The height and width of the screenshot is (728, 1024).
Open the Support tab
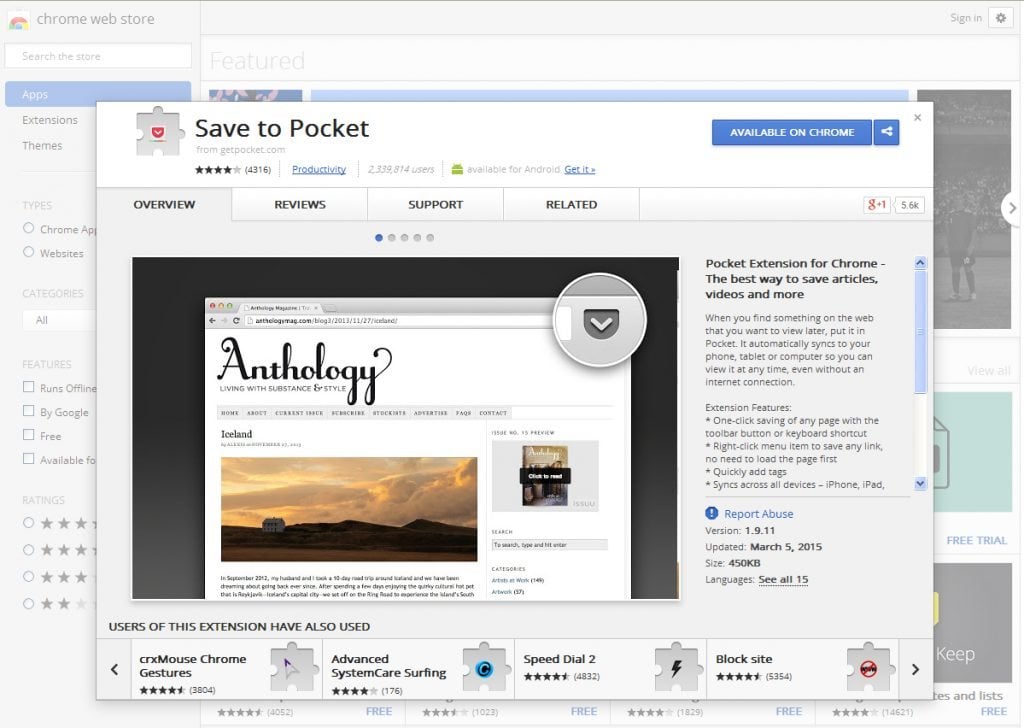(436, 204)
